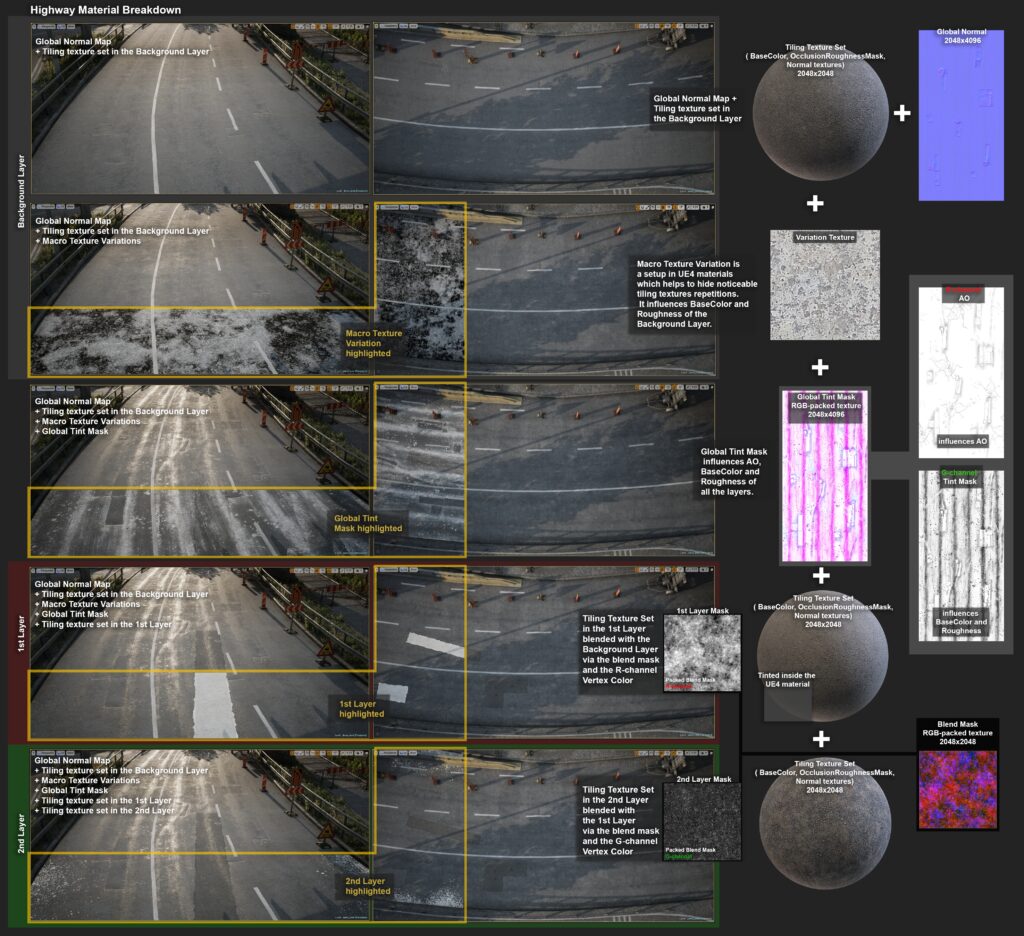Open the pink Global Tint Mask texture
This screenshot has height=936, width=1024.
(825, 476)
